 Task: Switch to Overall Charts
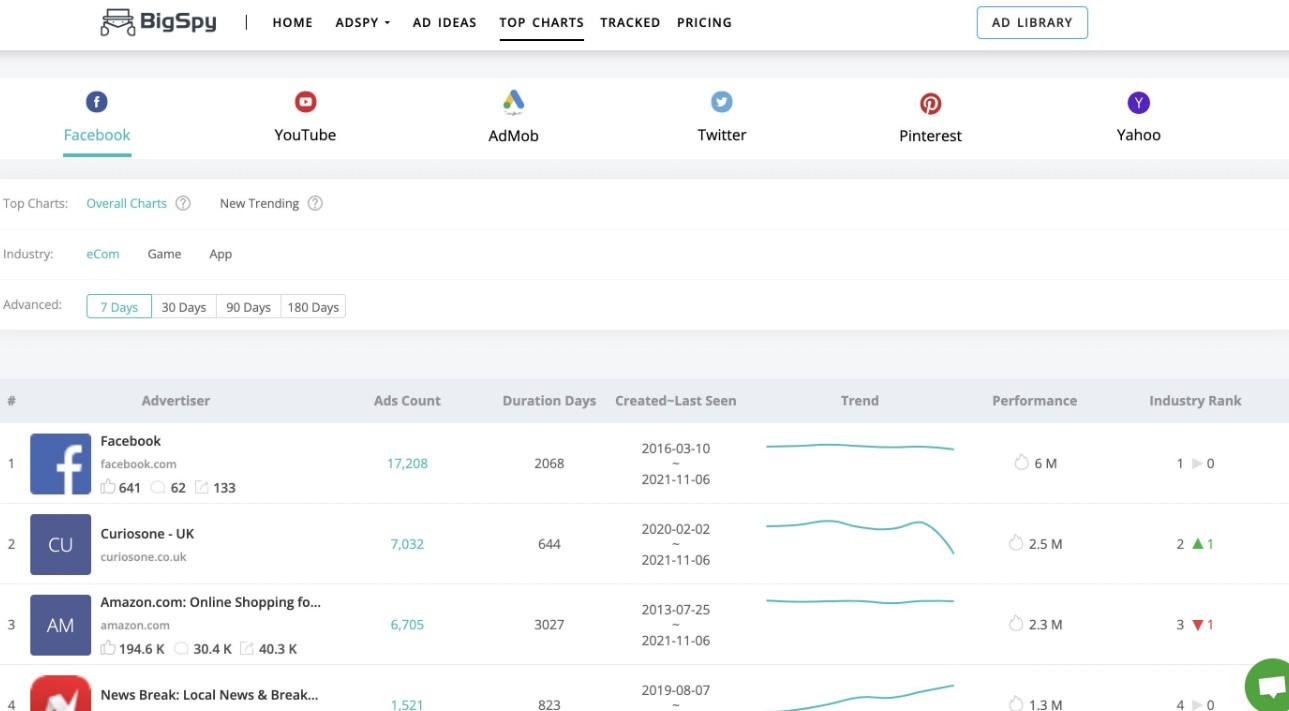tap(126, 203)
